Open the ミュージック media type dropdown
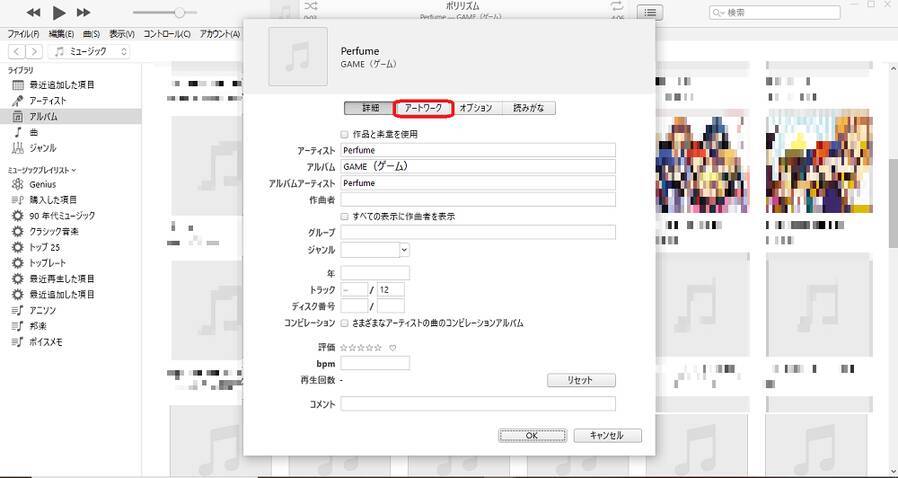The height and width of the screenshot is (478, 898). pos(89,52)
